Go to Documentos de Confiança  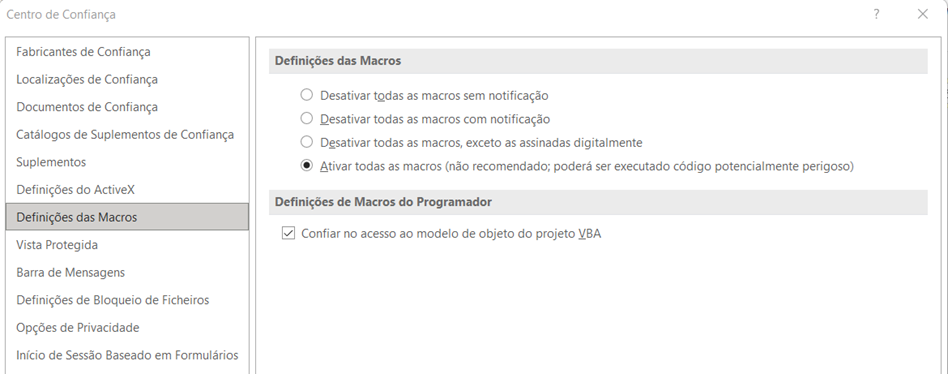pyautogui.click(x=127, y=107)
